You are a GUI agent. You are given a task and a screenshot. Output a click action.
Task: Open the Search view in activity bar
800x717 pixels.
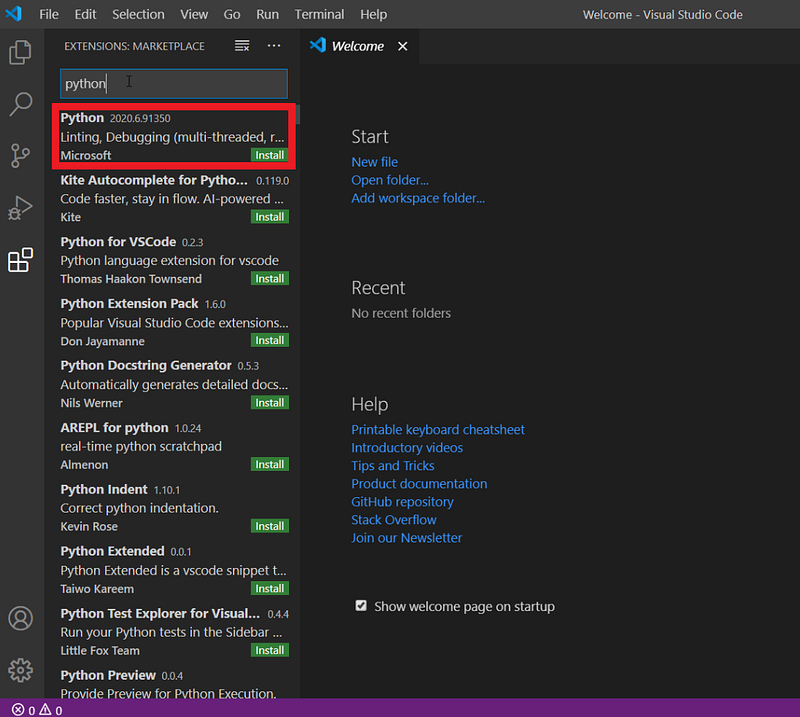click(20, 104)
